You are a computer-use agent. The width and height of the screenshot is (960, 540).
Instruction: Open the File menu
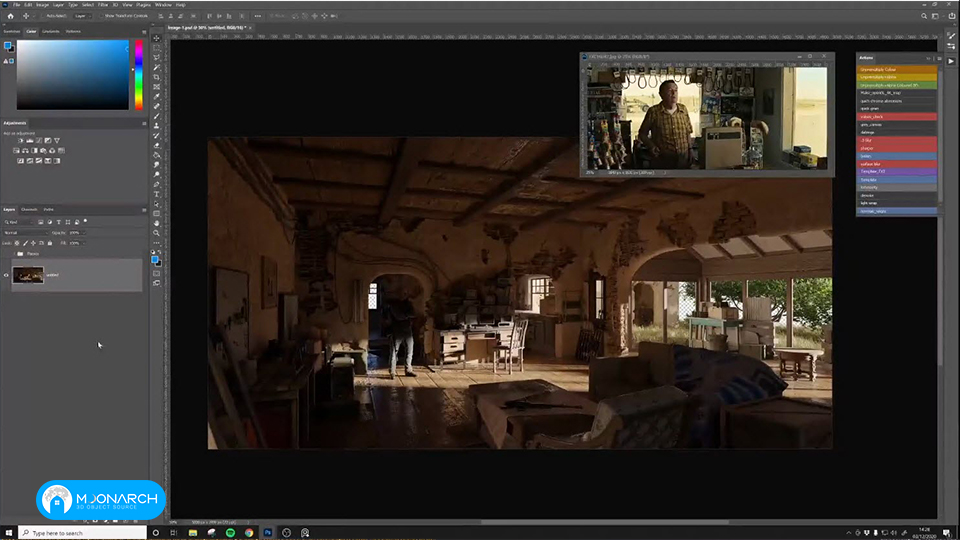[x=17, y=4]
